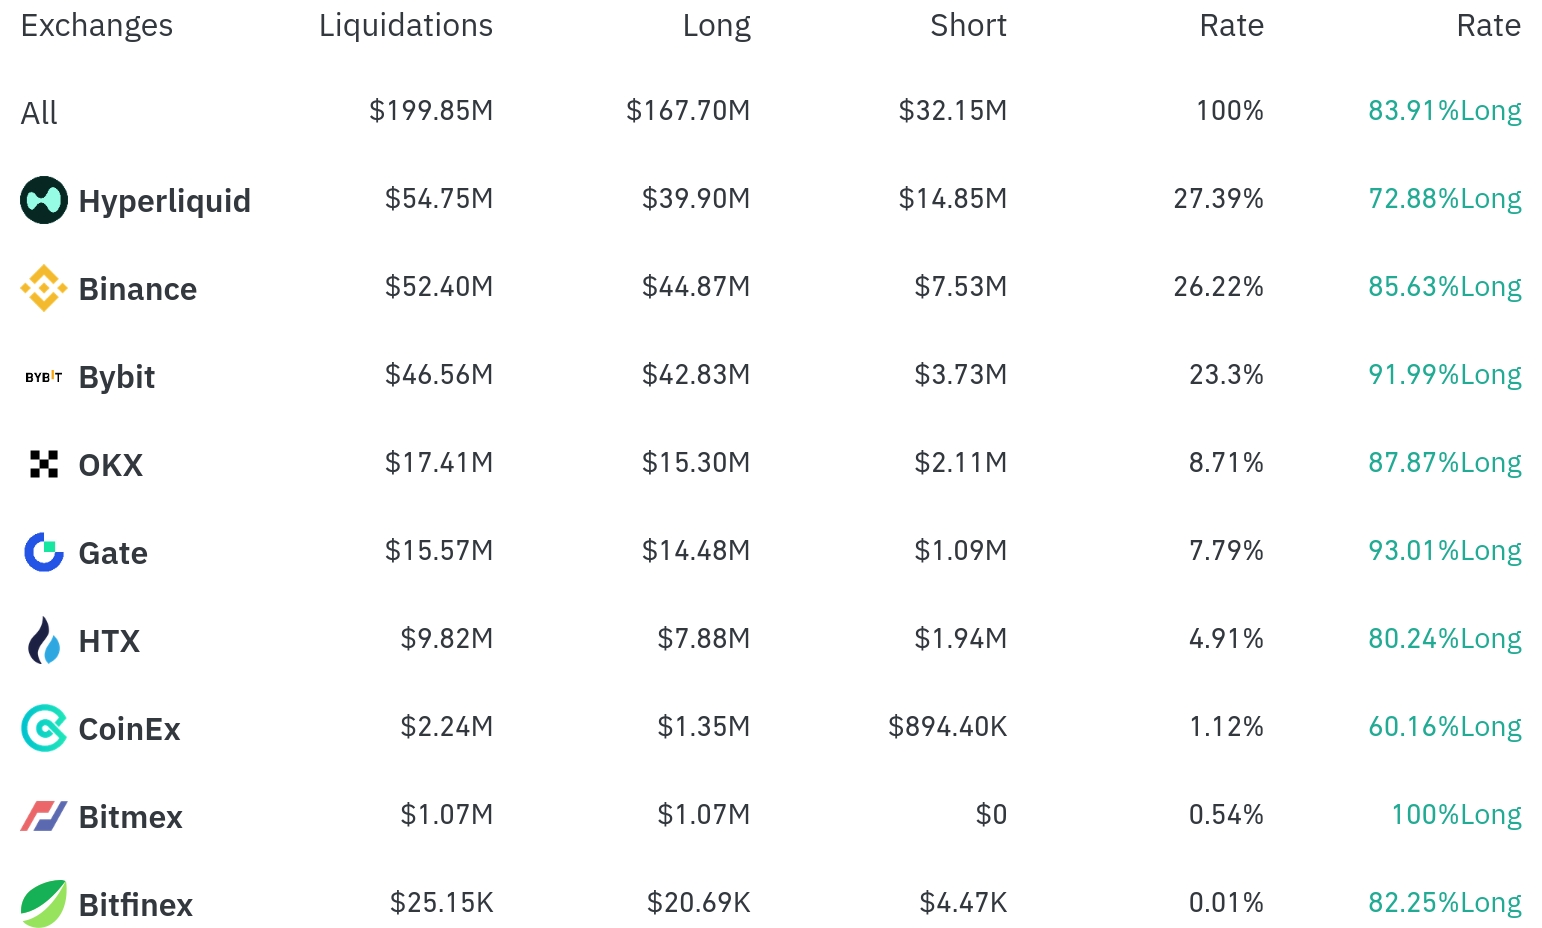Click the OKX checkered logo icon

[x=44, y=464]
